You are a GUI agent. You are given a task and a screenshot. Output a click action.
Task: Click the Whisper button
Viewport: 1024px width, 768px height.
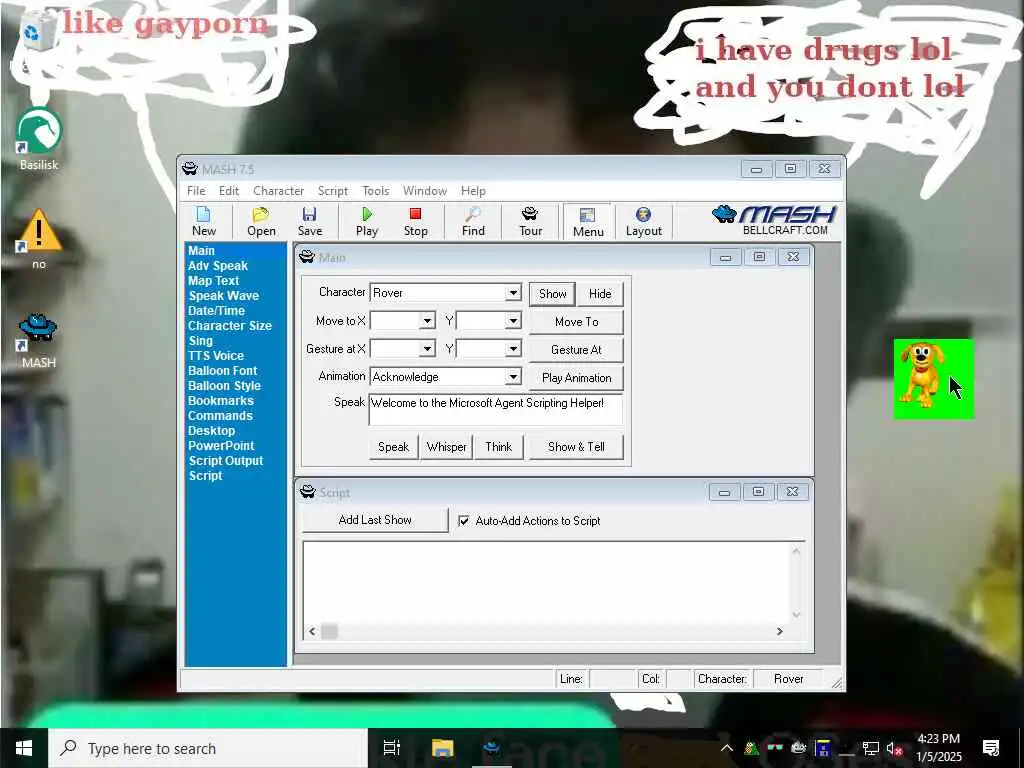[x=446, y=447]
